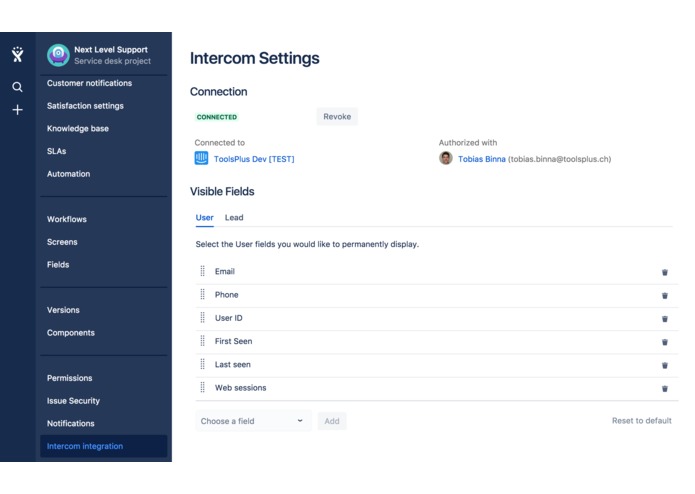Delete the Email field with trash icon

[x=664, y=272]
